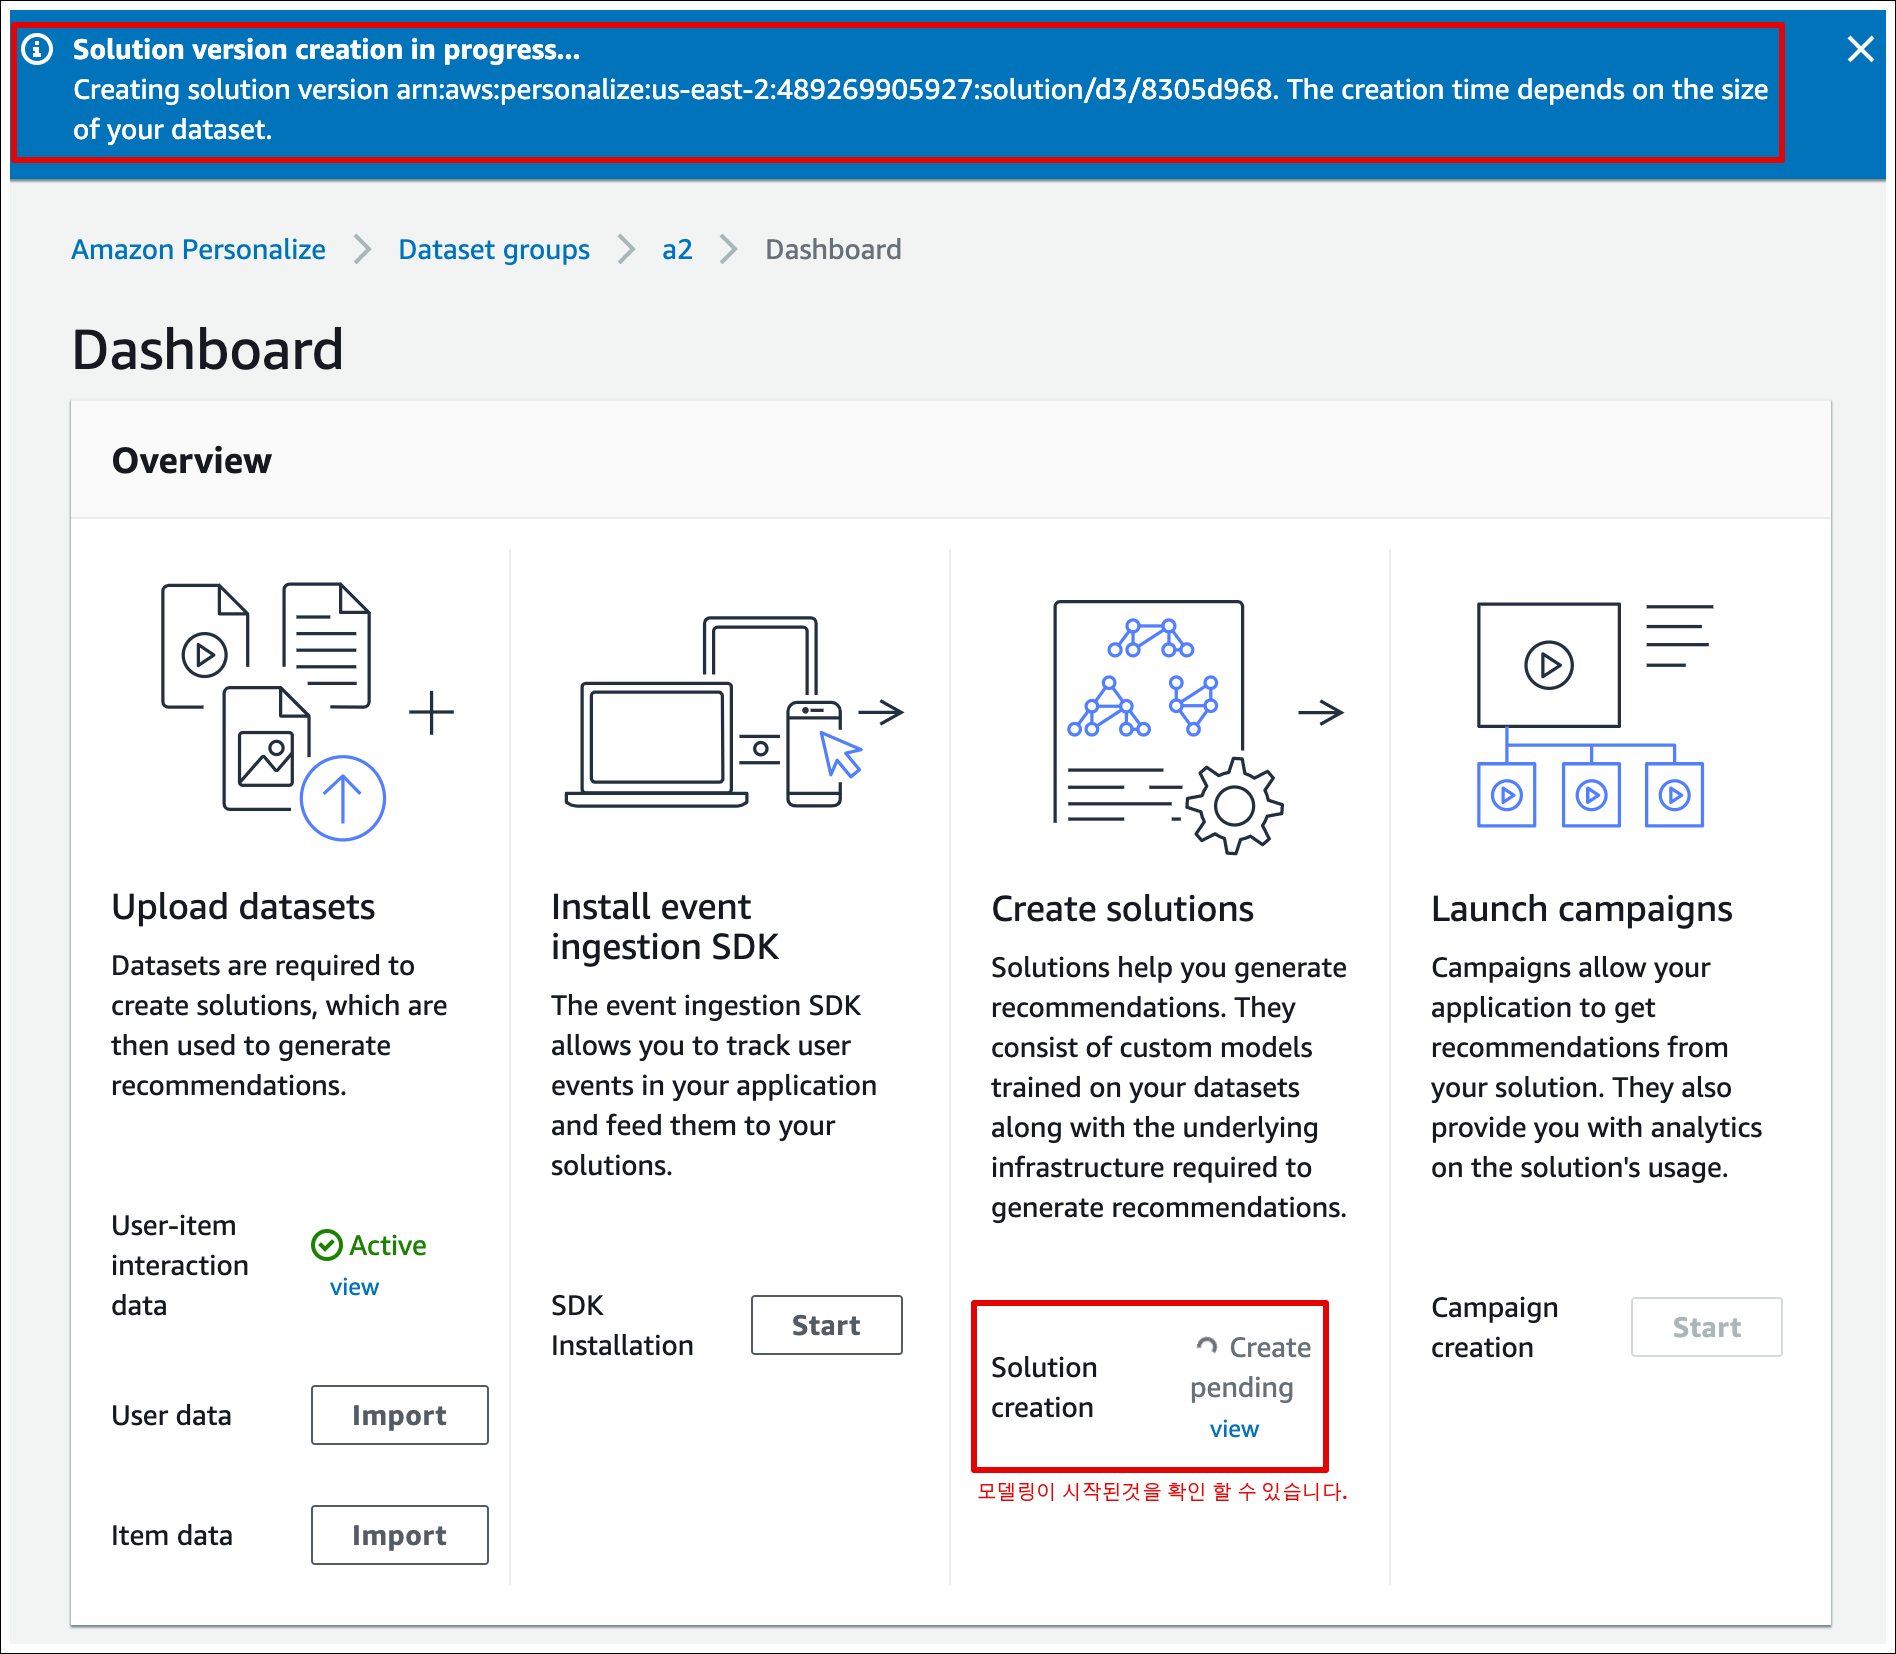Screen dimensions: 1896x1654
Task: Go to Dataset groups breadcrumb
Action: pyautogui.click(x=494, y=249)
